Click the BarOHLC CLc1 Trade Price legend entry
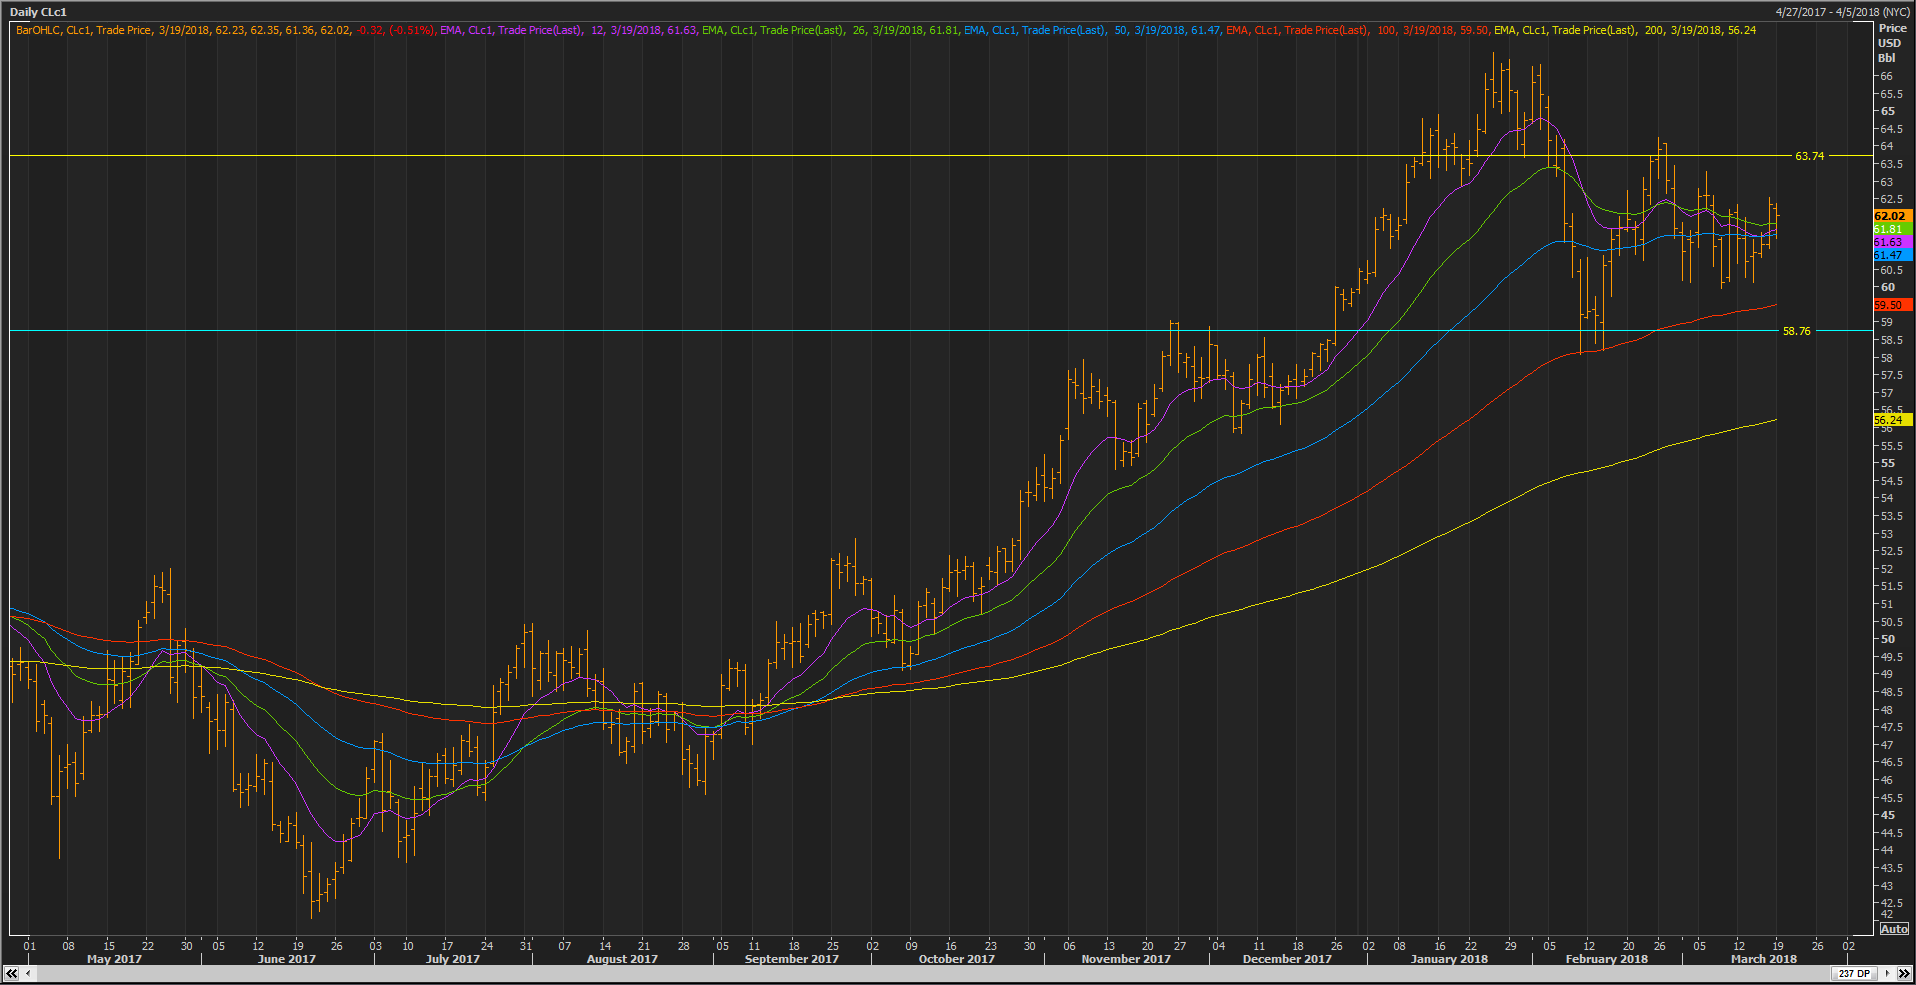Viewport: 1916px width, 985px height. click(226, 30)
